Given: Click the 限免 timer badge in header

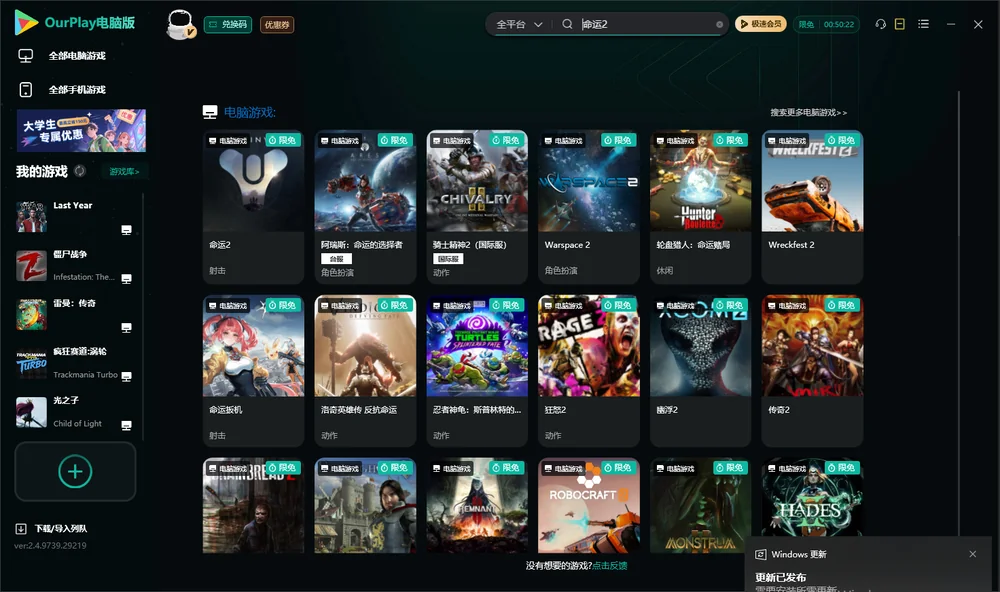Looking at the screenshot, I should point(826,24).
